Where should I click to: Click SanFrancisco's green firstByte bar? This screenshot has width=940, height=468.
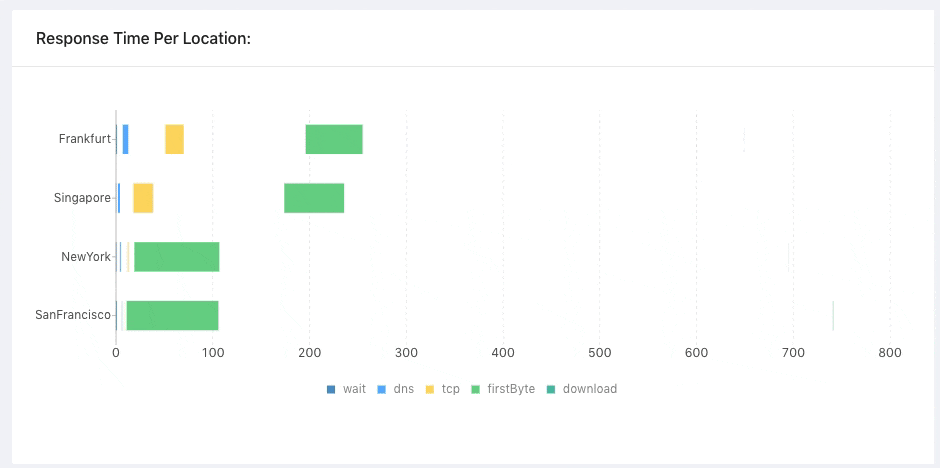click(172, 315)
